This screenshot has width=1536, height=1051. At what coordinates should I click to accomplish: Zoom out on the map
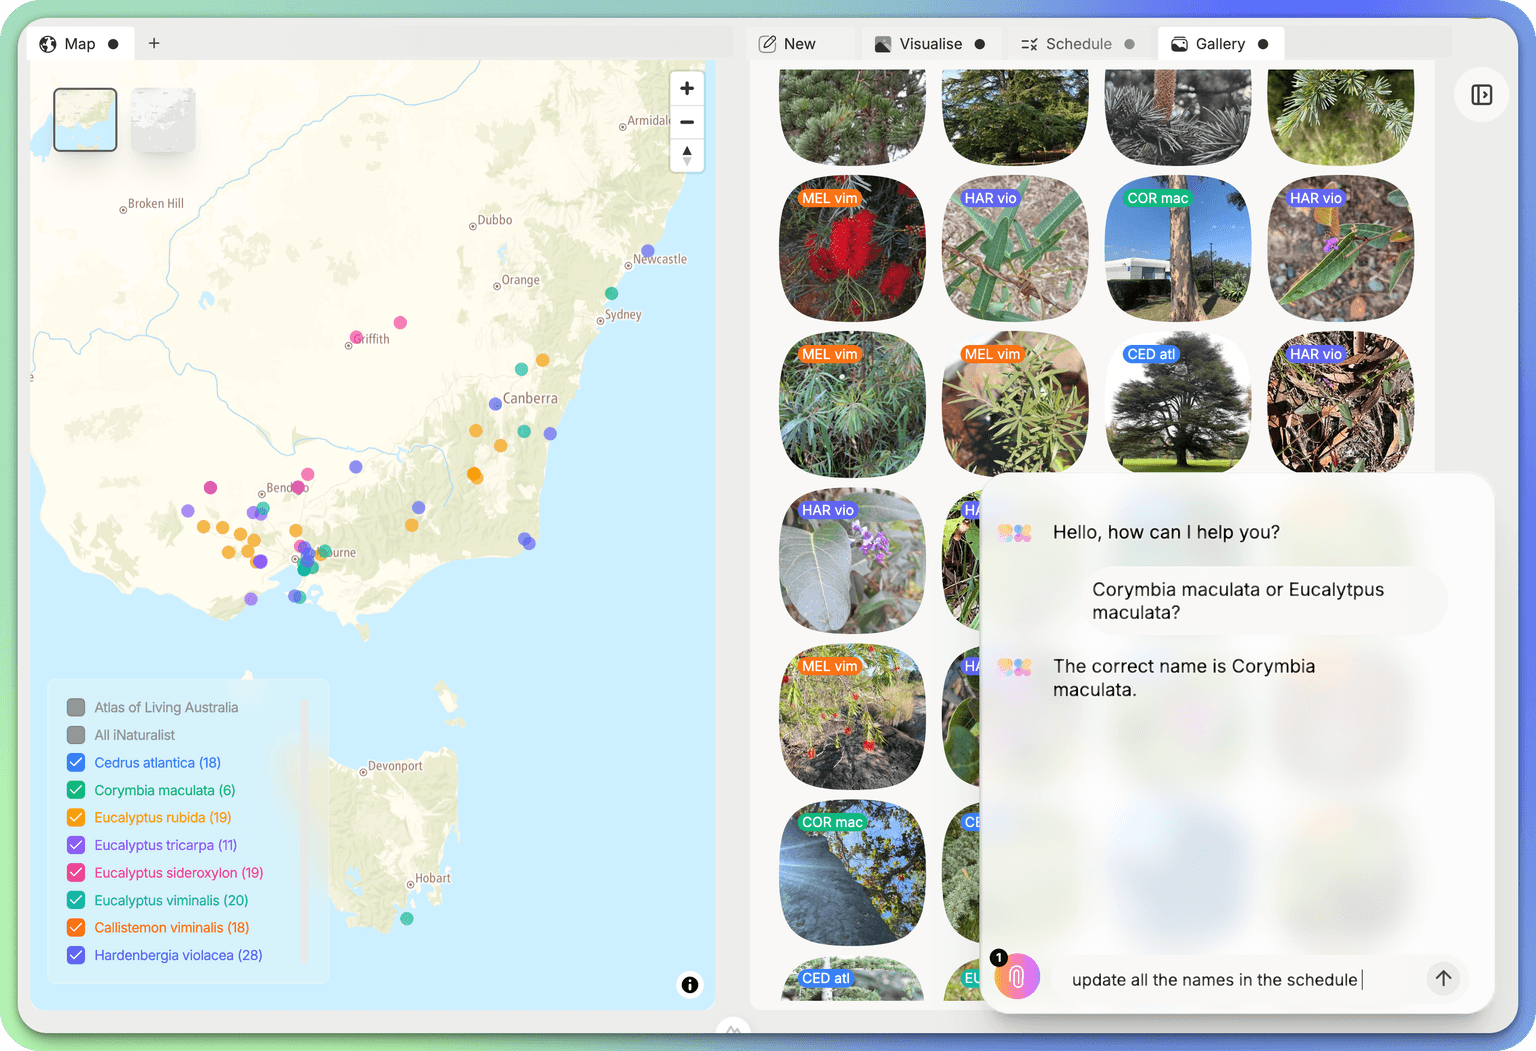click(x=687, y=122)
